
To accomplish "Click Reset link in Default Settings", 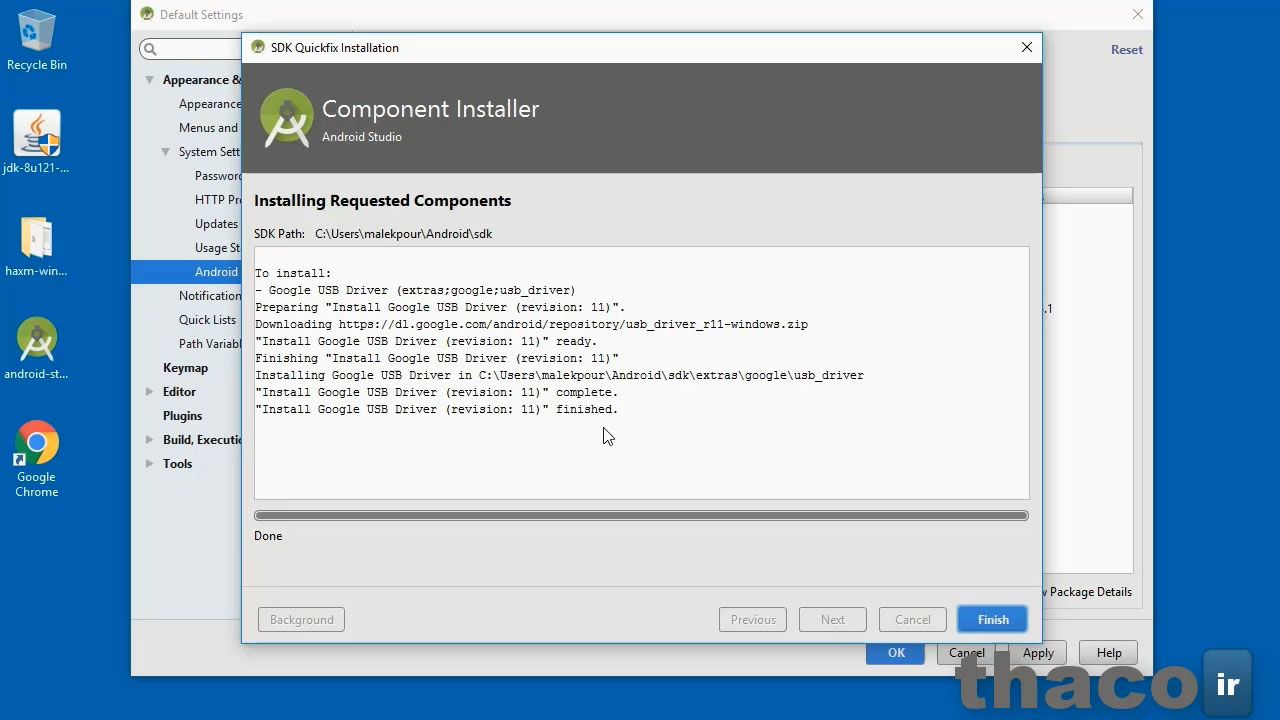I will point(1126,49).
